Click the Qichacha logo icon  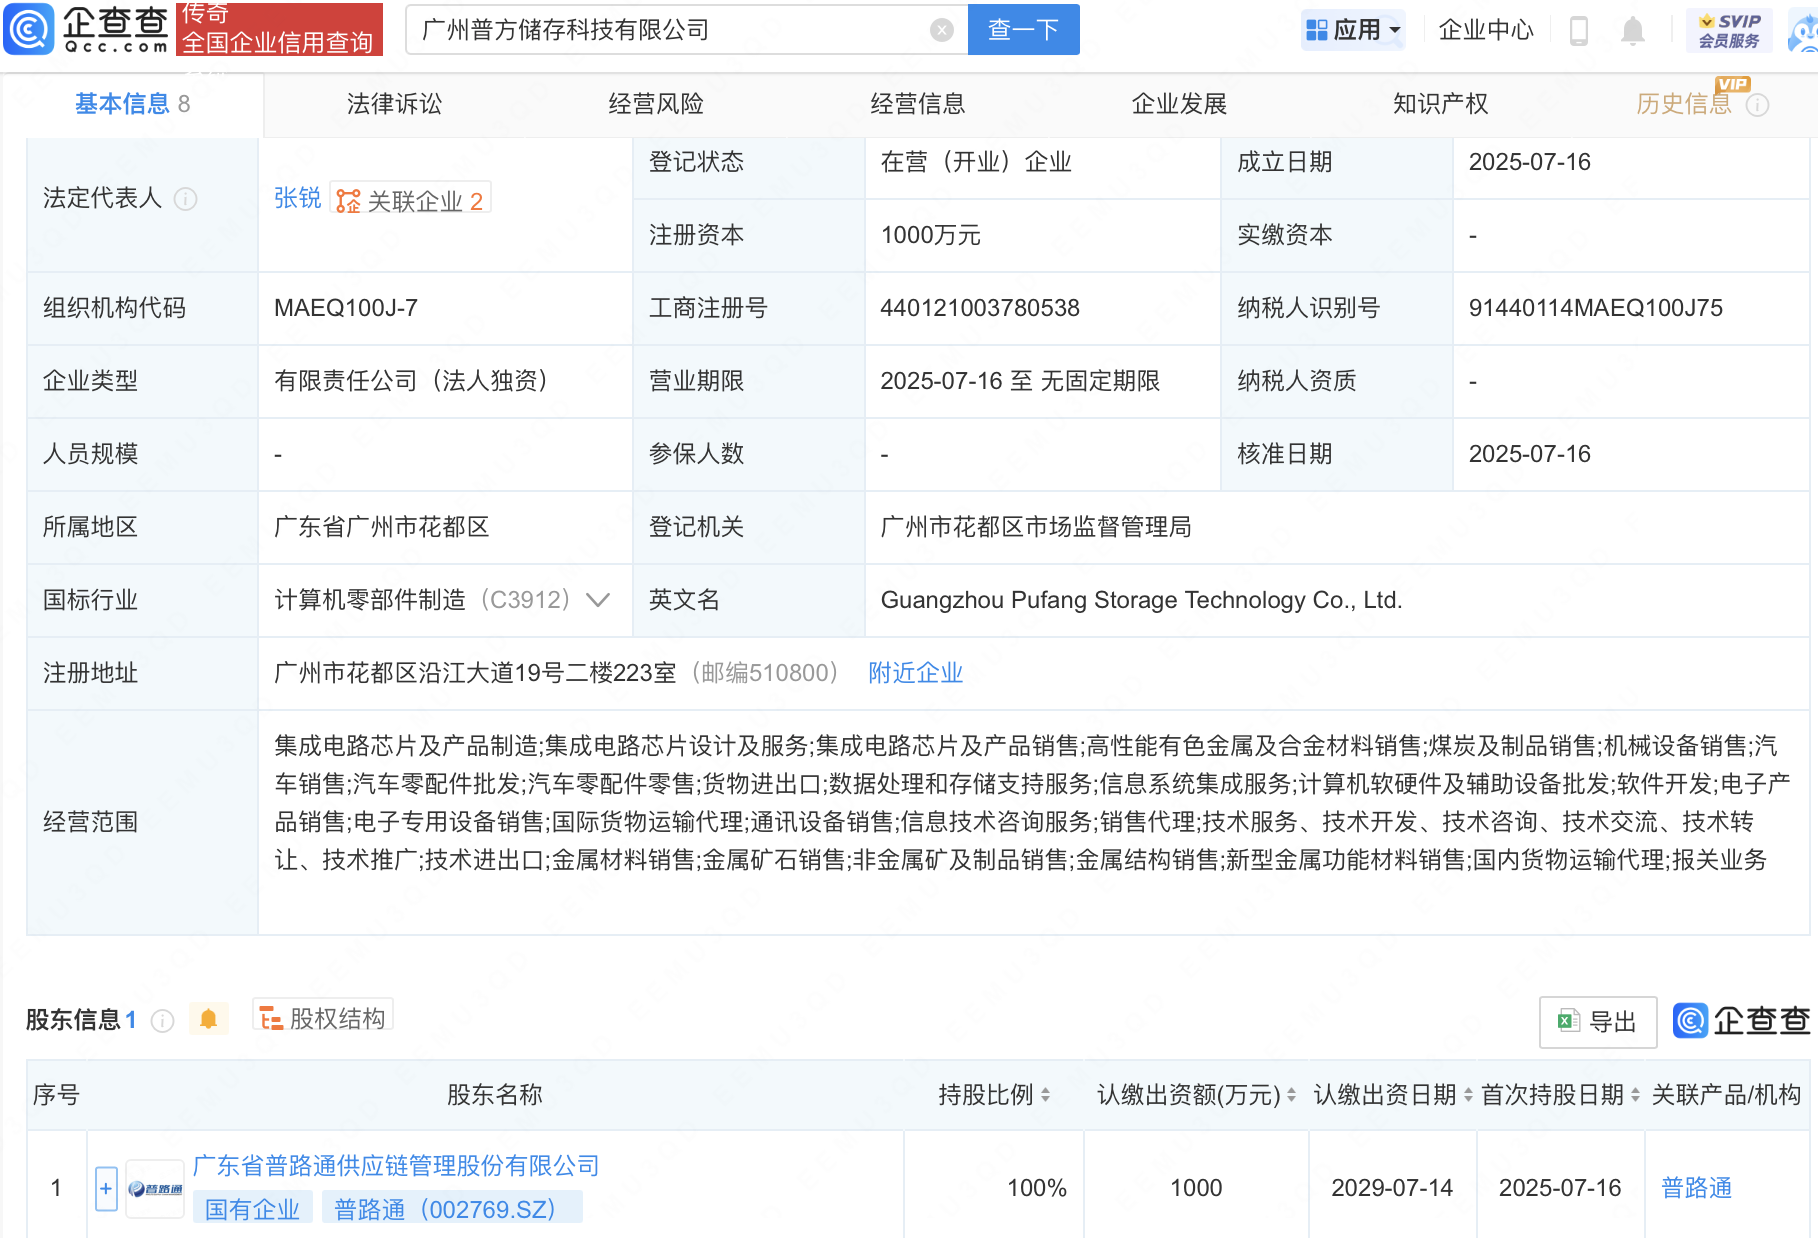point(28,28)
